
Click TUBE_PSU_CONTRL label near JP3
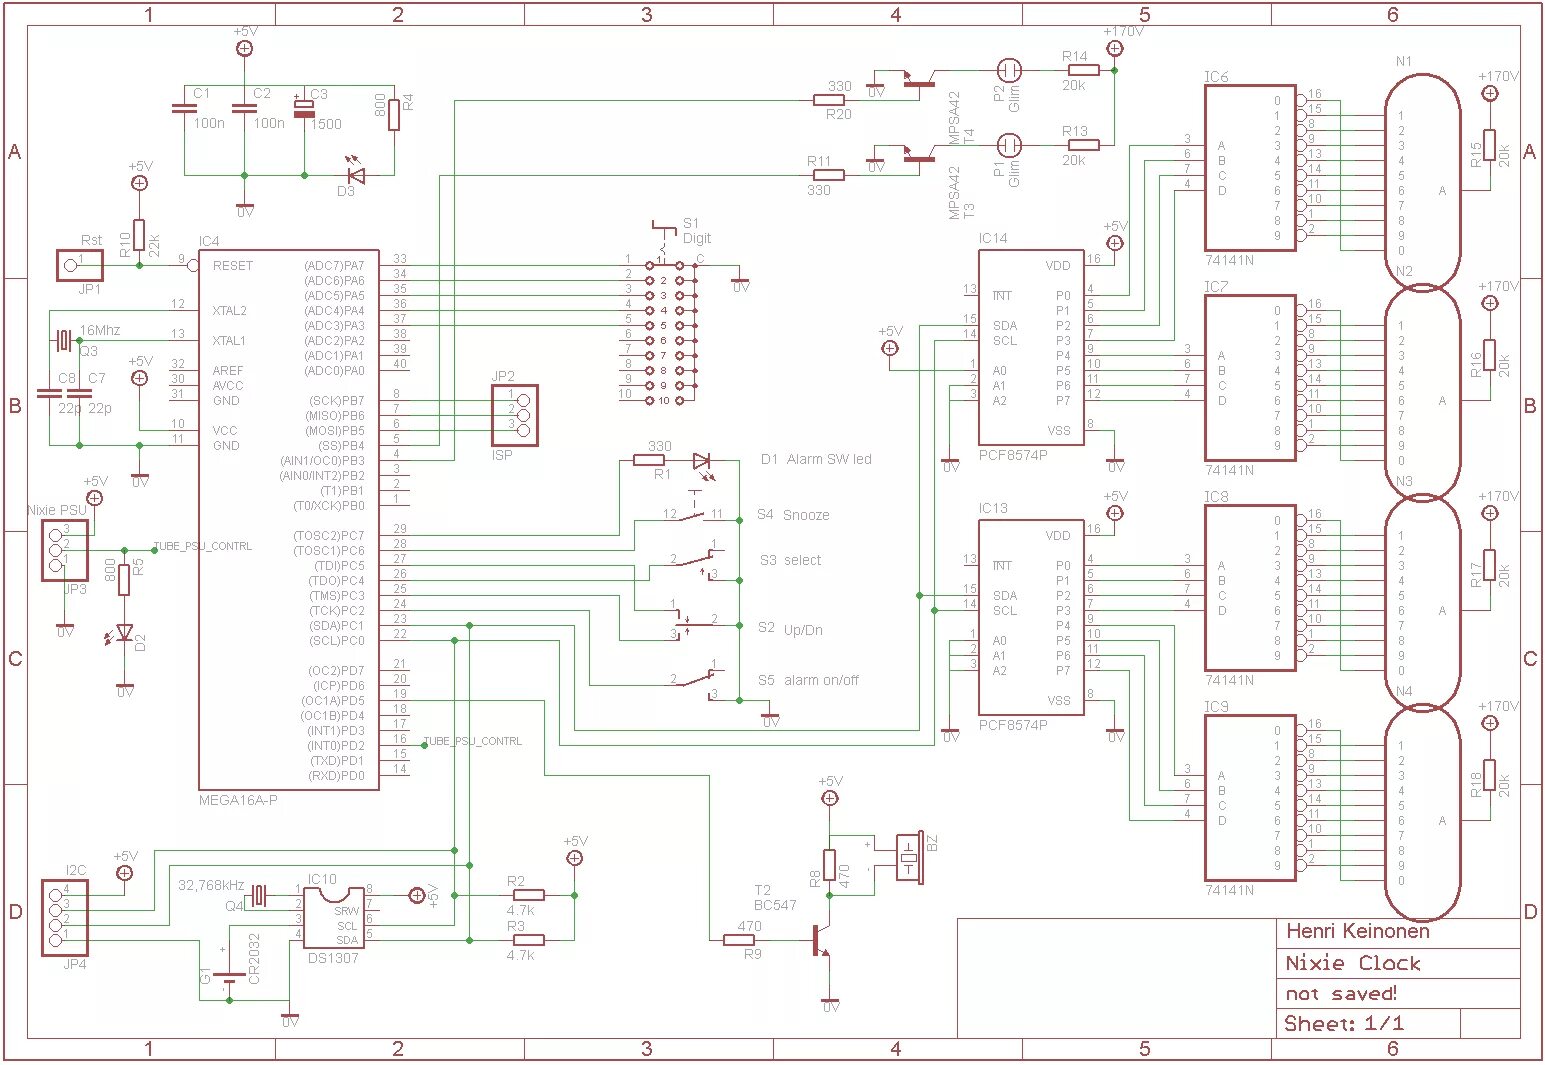pos(202,547)
